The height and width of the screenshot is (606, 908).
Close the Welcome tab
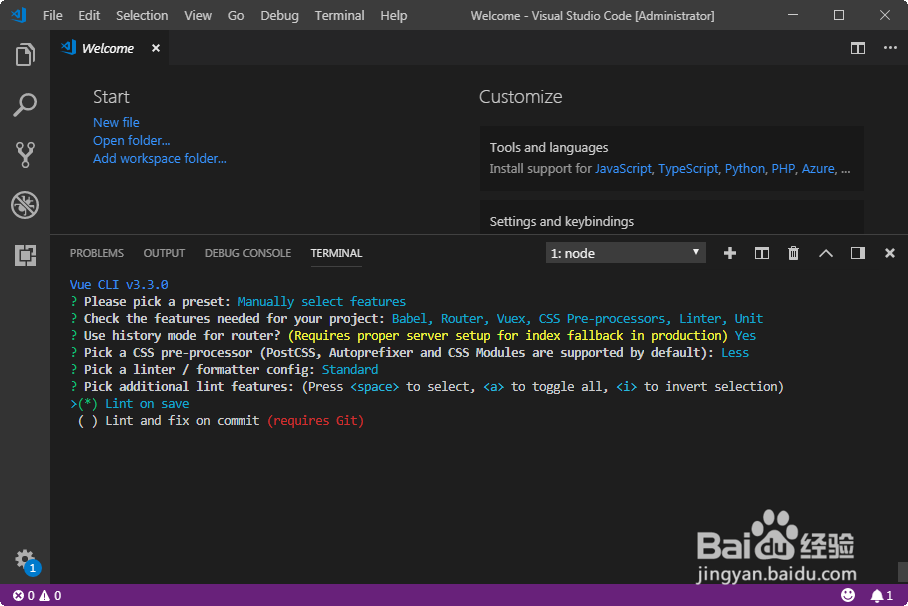156,48
